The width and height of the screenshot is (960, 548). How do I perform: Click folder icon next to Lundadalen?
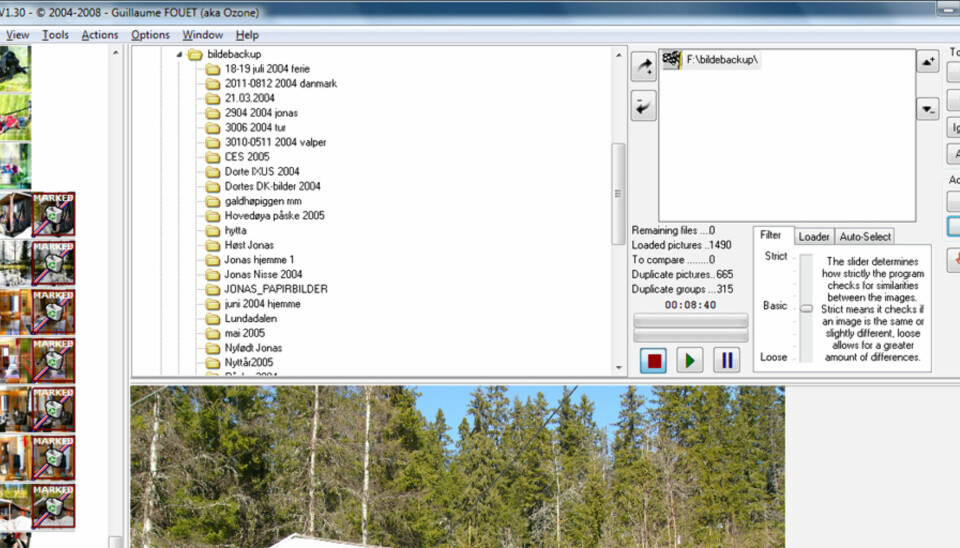tap(212, 318)
